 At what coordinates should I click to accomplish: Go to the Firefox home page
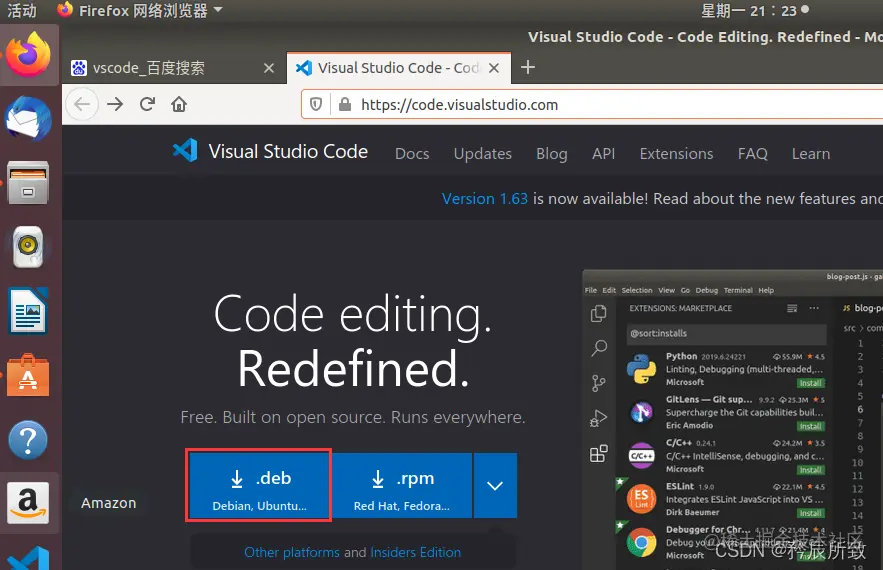point(179,104)
